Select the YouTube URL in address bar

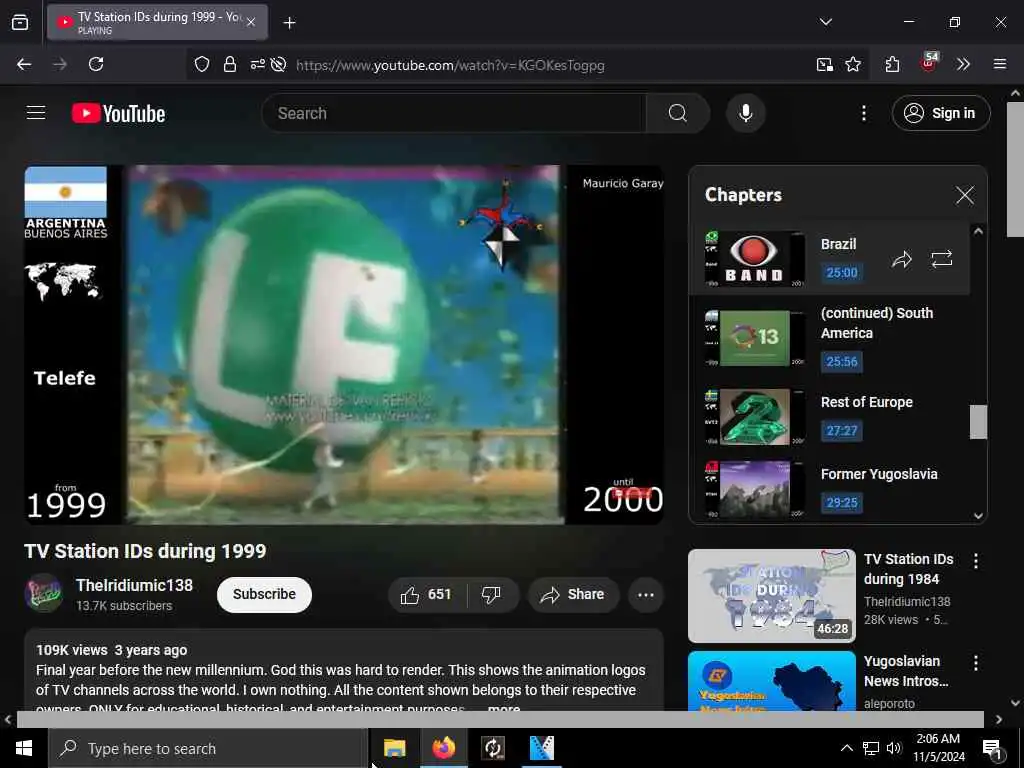pyautogui.click(x=450, y=65)
